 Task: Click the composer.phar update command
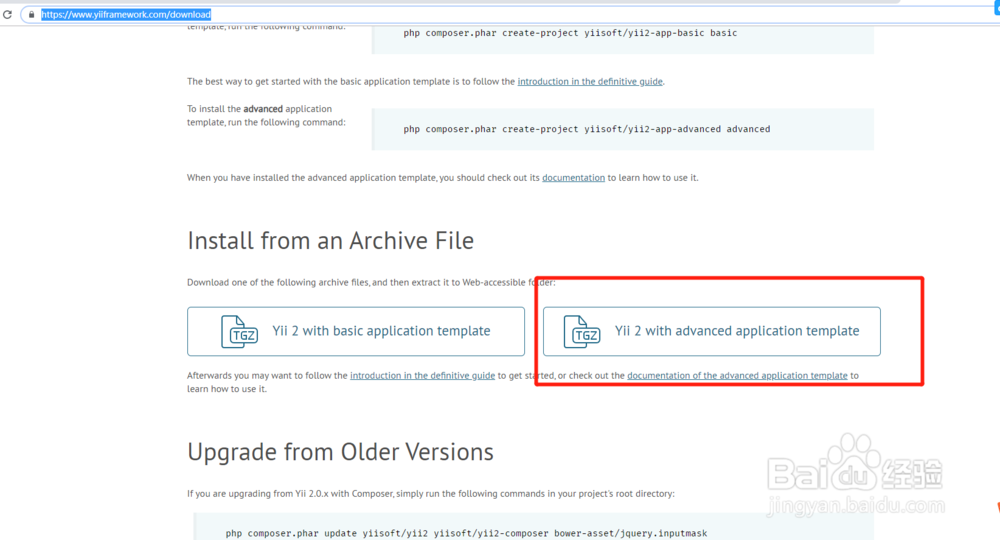tap(466, 533)
